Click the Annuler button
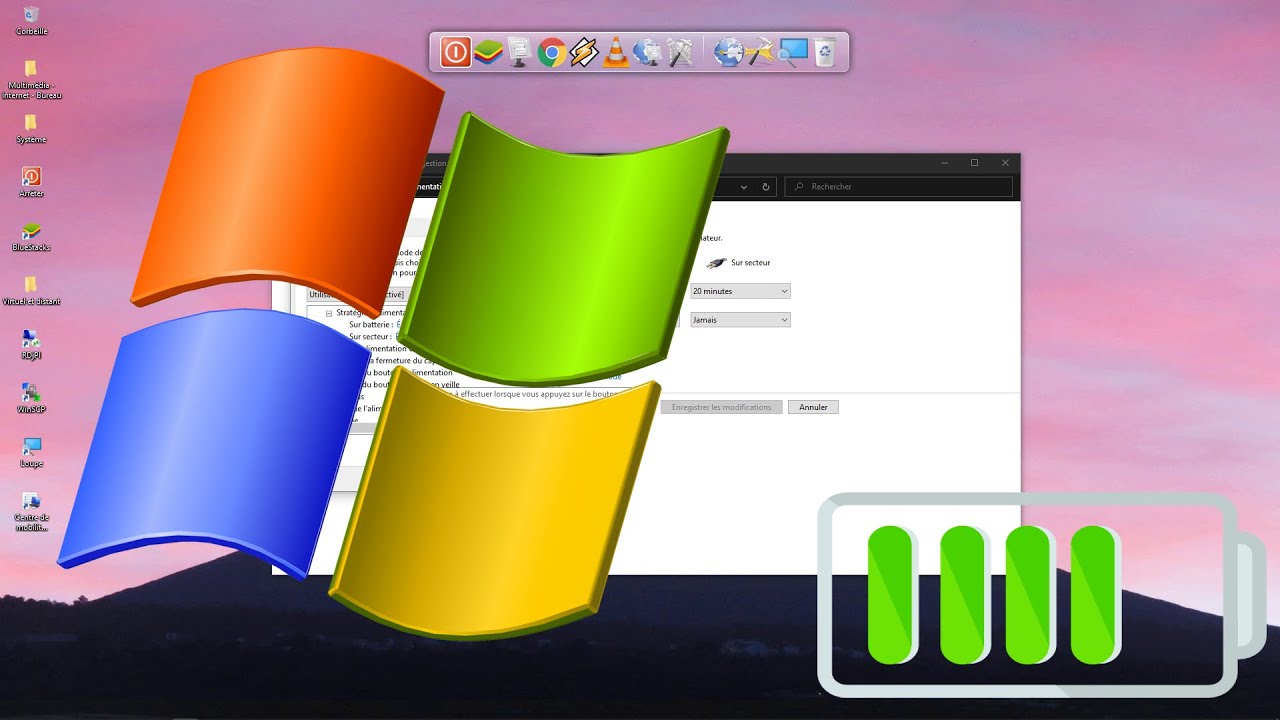The image size is (1280, 720). pyautogui.click(x=813, y=407)
